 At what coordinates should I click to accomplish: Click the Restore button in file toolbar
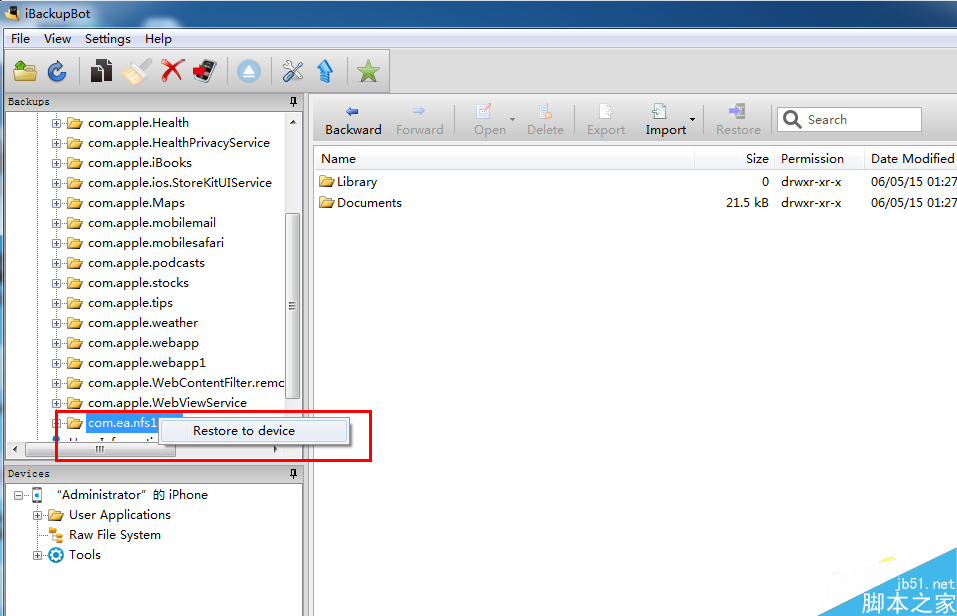(738, 120)
